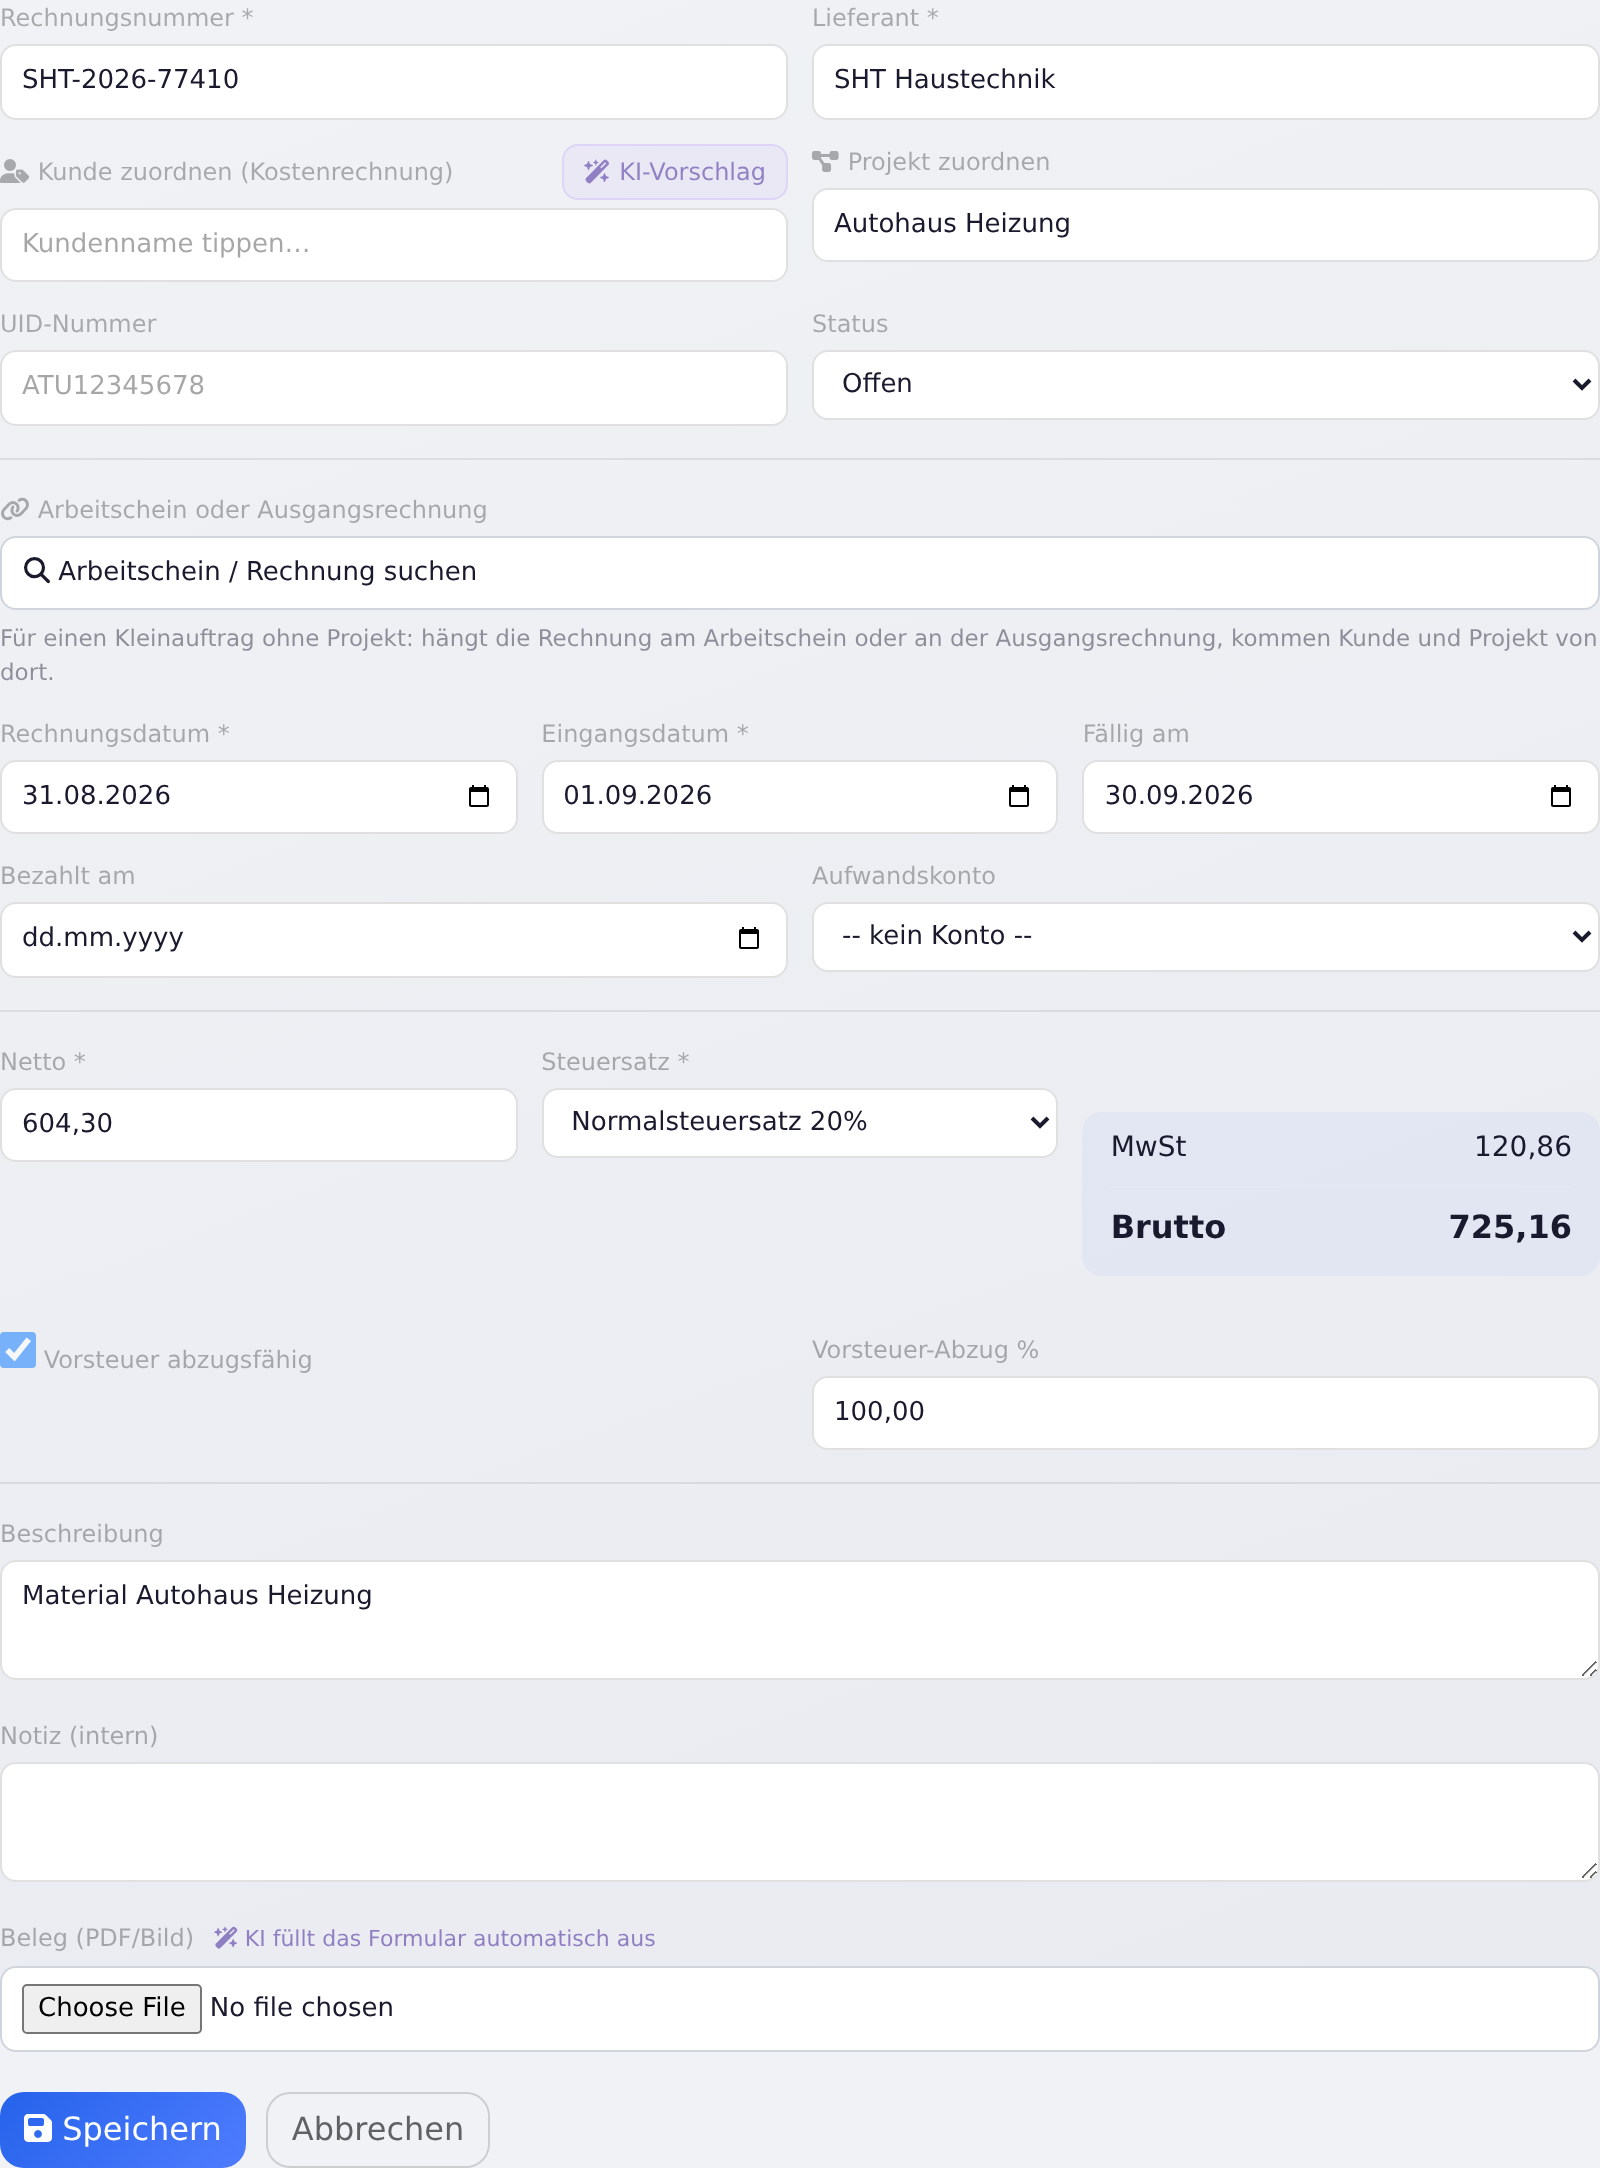Focus the UID-Nummer input field
1600x2168 pixels.
[394, 387]
